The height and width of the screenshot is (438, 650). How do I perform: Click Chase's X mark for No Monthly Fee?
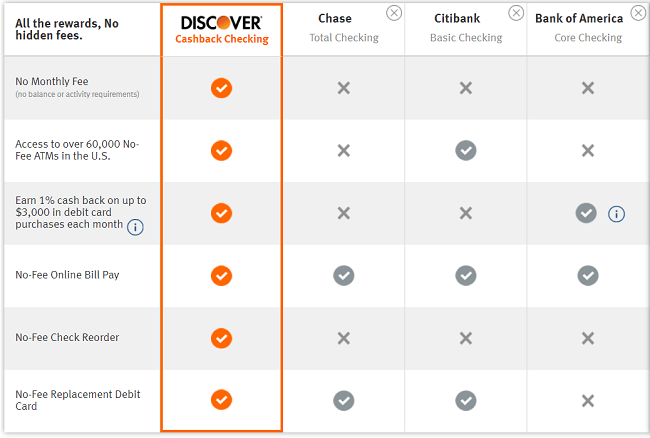343,88
